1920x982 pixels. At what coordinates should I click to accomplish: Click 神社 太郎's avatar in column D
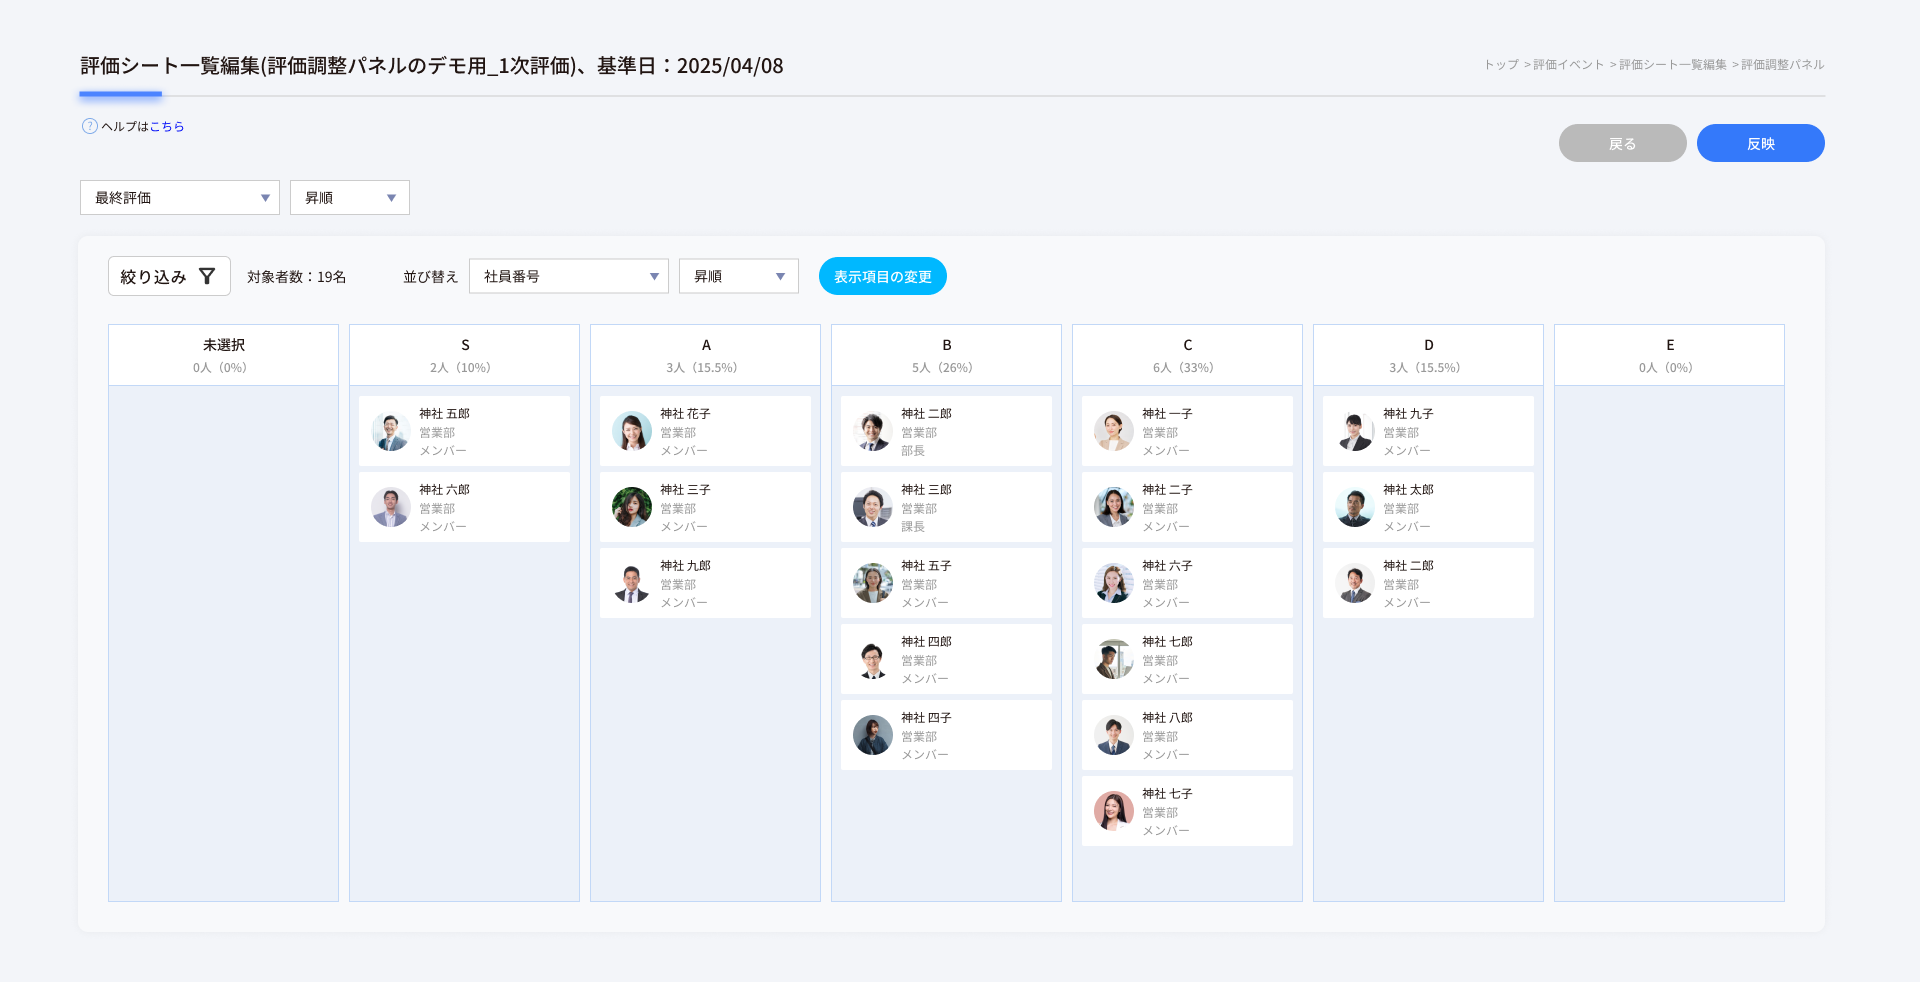(x=1355, y=507)
